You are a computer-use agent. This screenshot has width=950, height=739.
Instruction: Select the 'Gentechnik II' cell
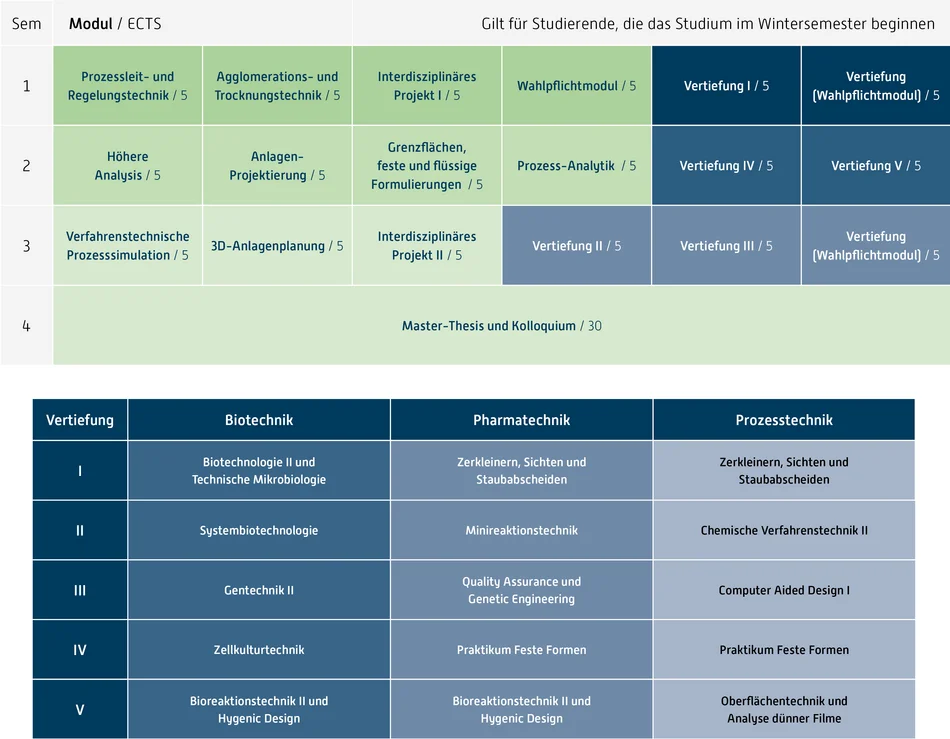coord(259,590)
